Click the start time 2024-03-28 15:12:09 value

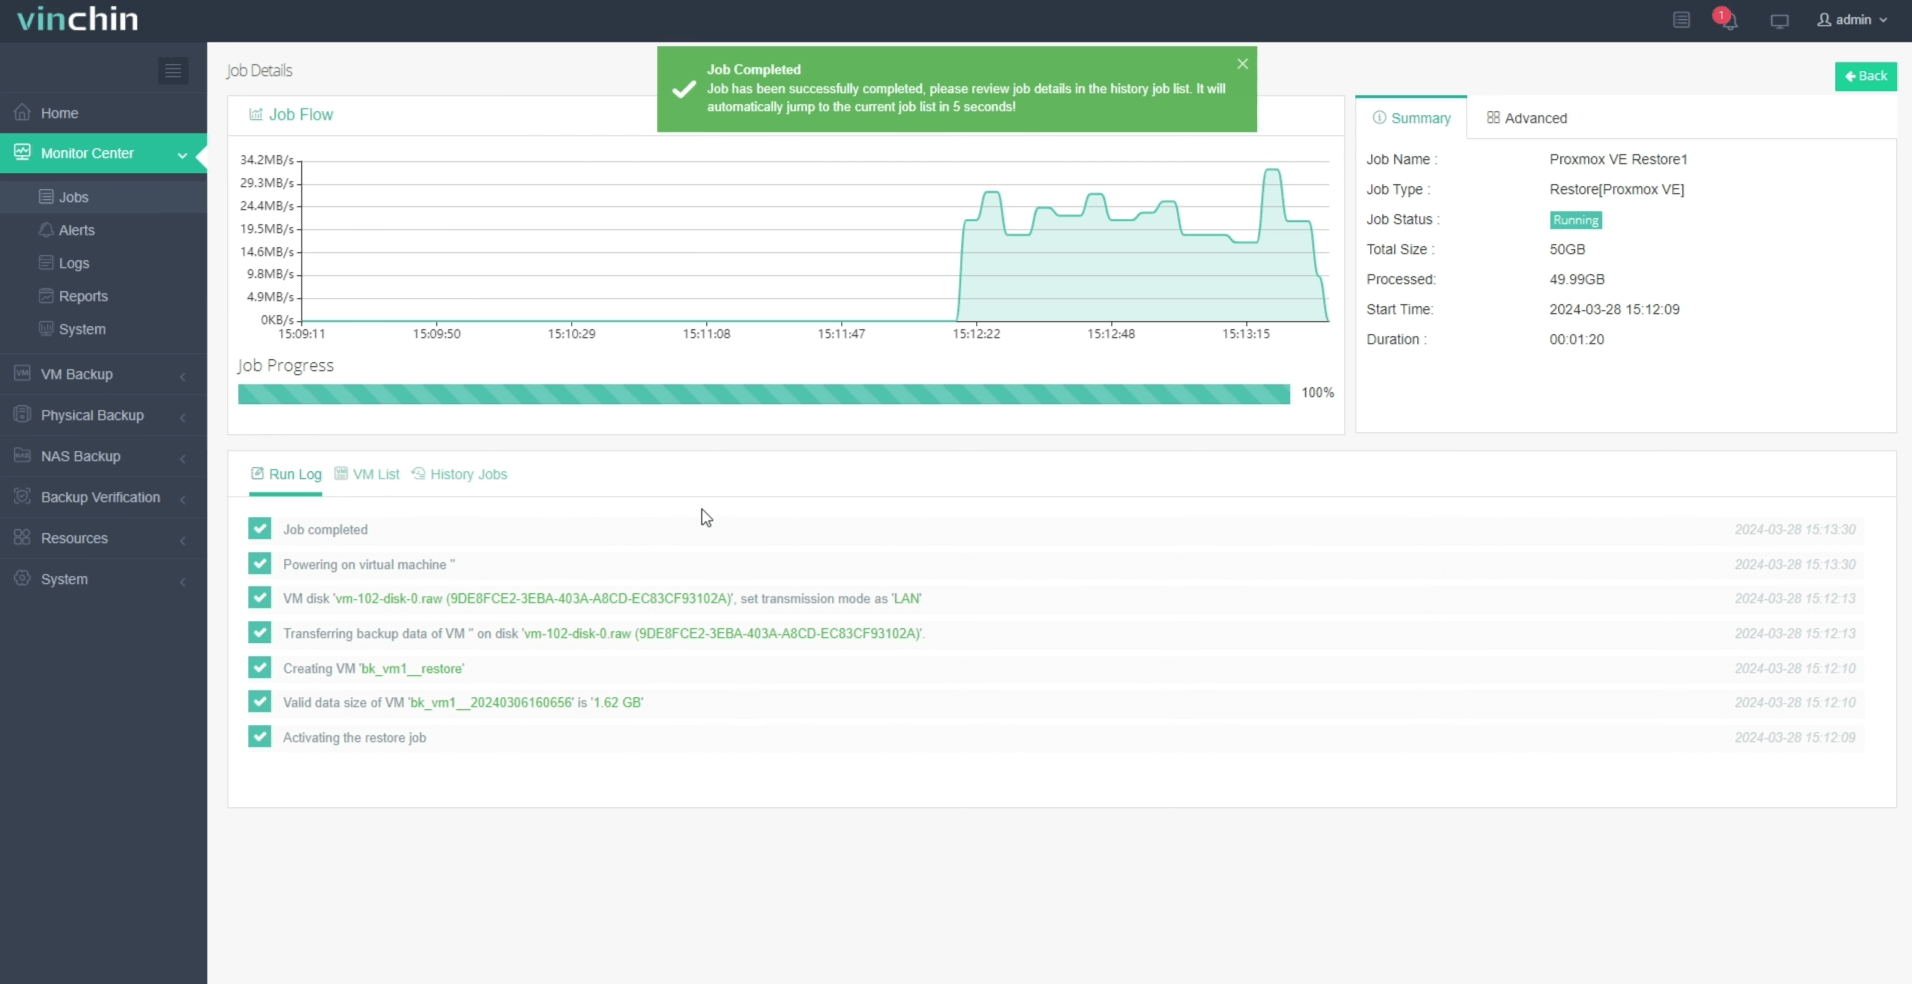point(1614,309)
